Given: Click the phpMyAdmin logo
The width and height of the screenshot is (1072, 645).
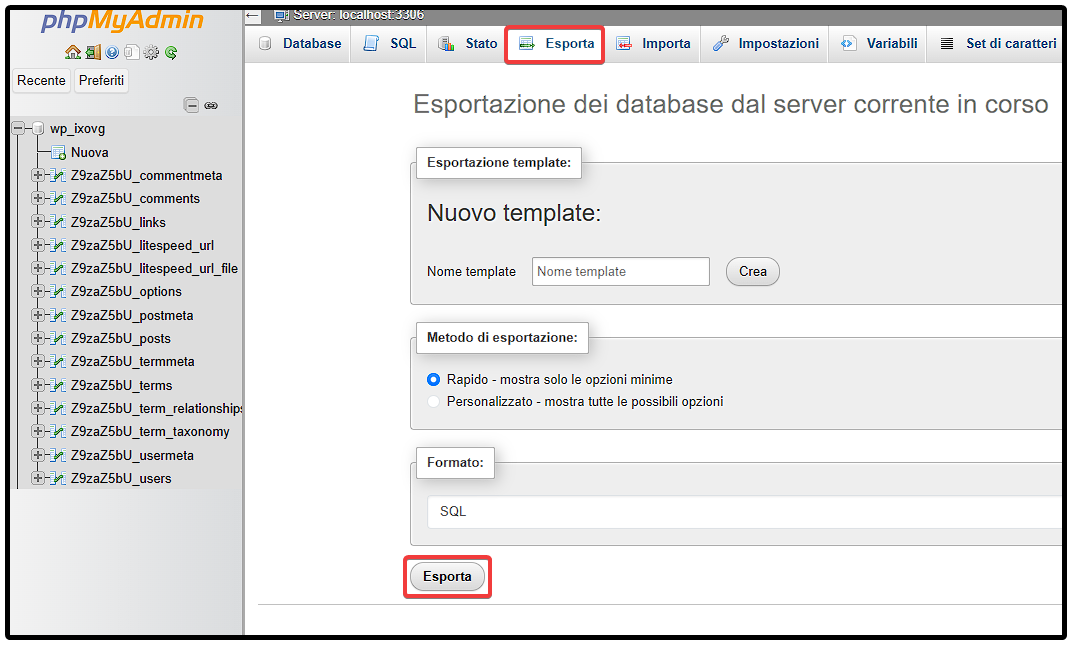Looking at the screenshot, I should [x=122, y=21].
